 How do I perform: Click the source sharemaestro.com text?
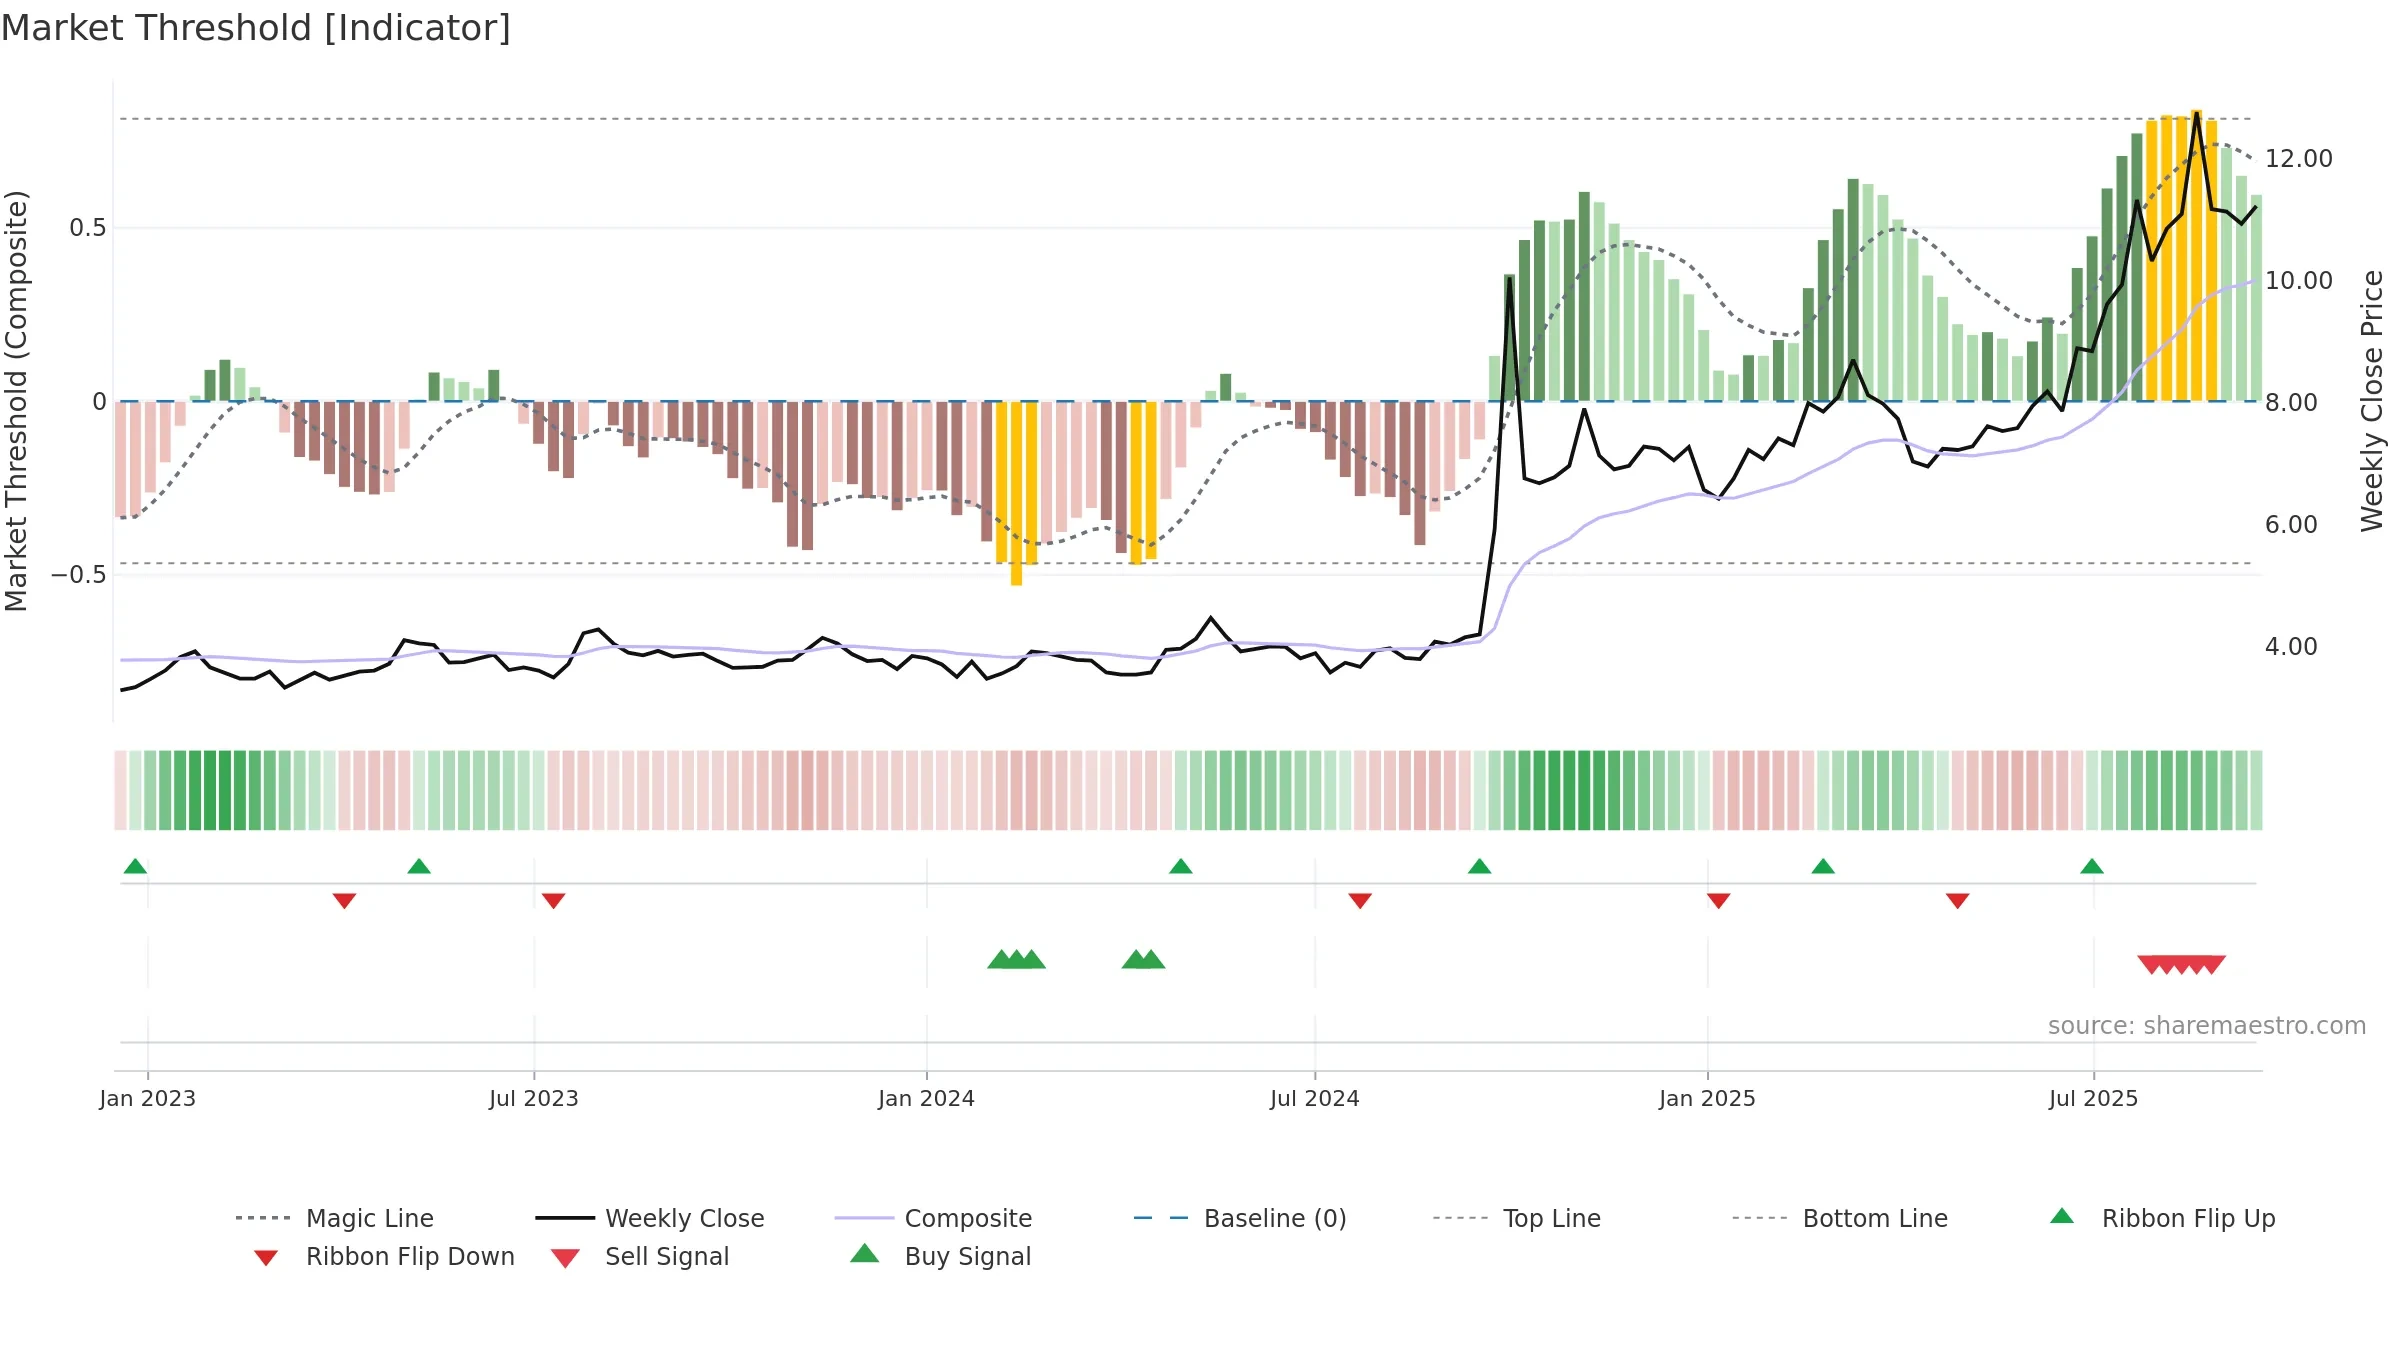[2207, 1026]
